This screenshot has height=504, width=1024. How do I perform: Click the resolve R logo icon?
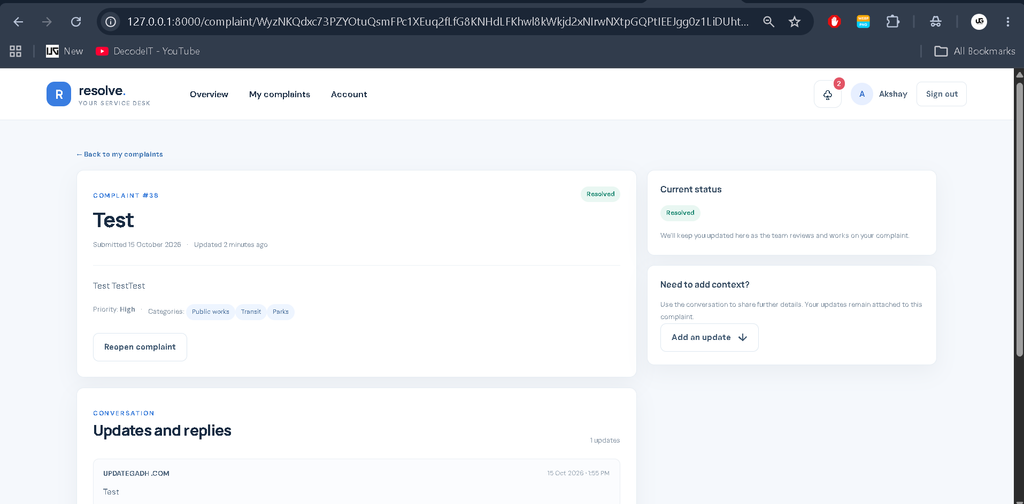[x=59, y=94]
